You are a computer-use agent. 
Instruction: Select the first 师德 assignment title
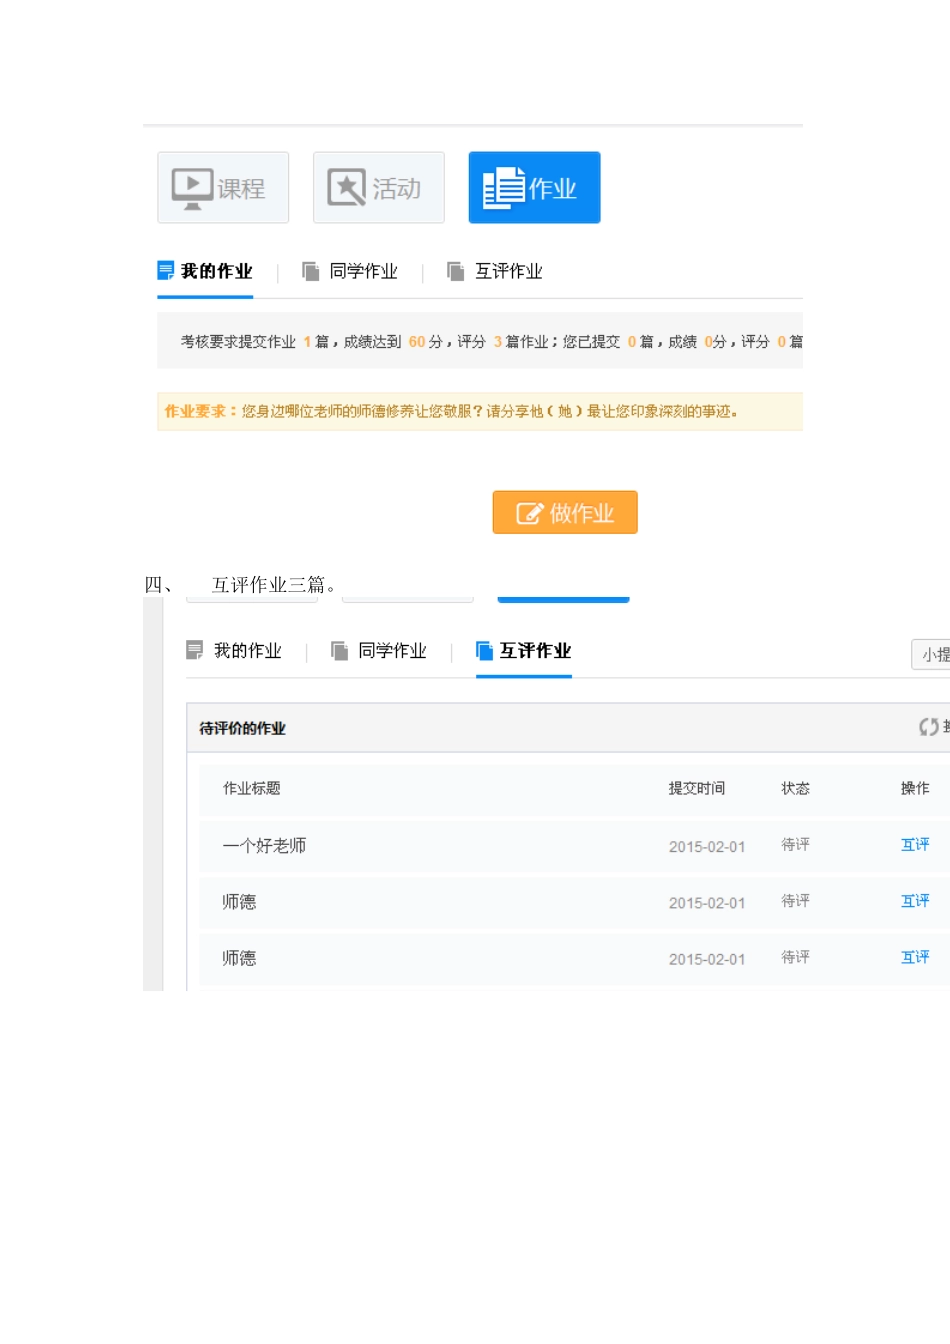pos(239,902)
